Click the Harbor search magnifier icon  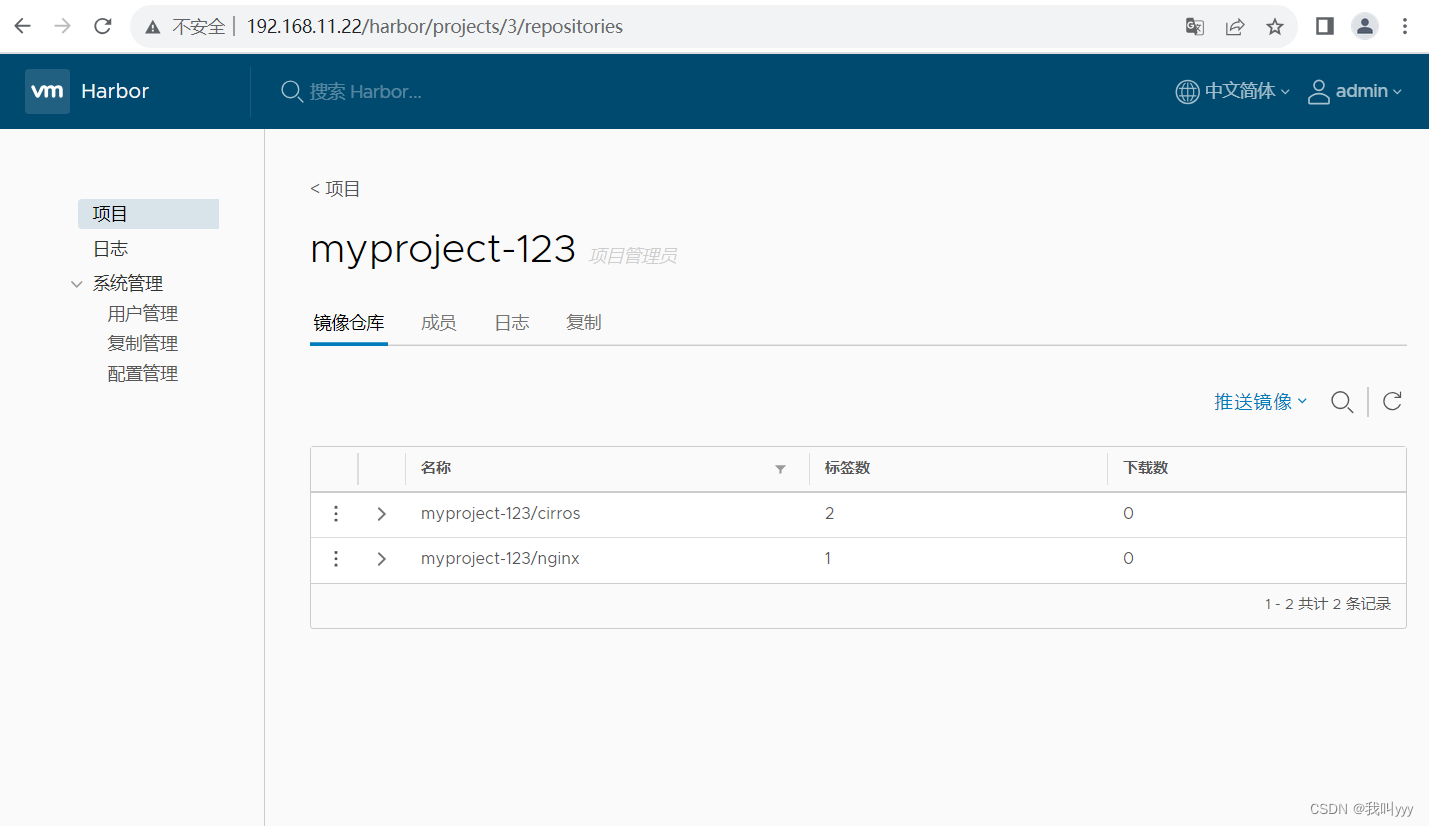tap(291, 92)
